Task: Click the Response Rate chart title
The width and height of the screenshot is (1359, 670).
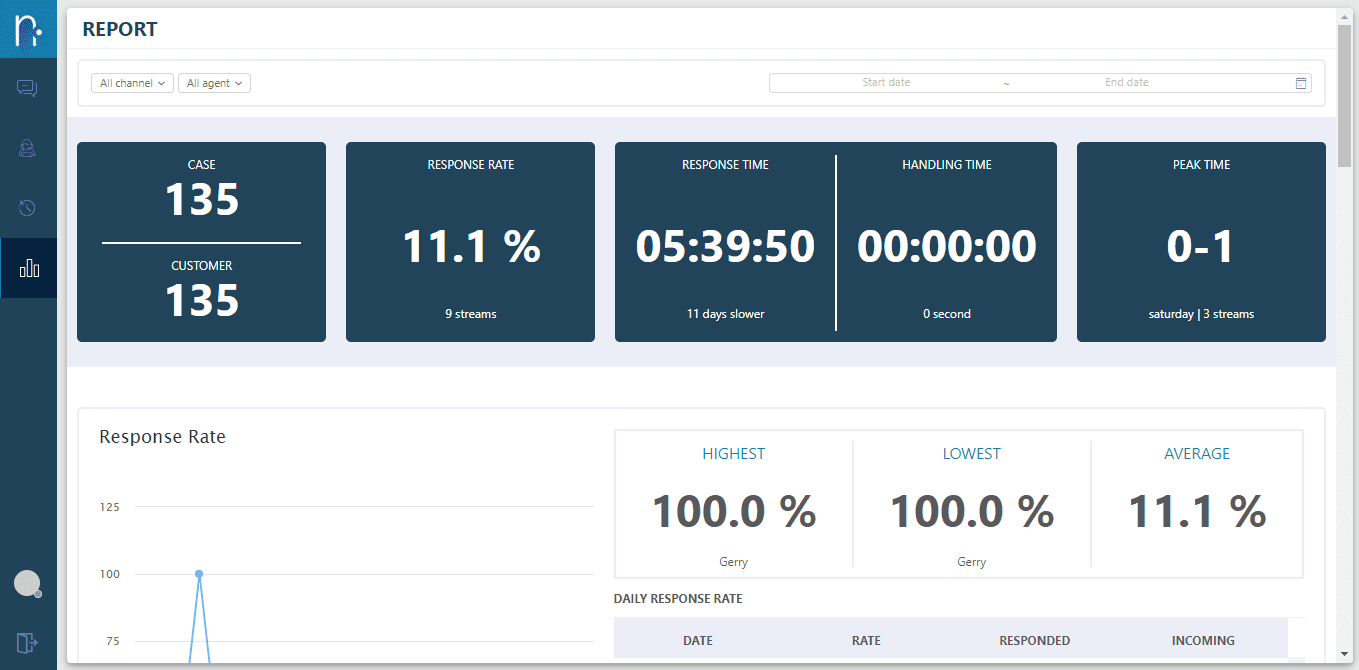Action: coord(163,437)
